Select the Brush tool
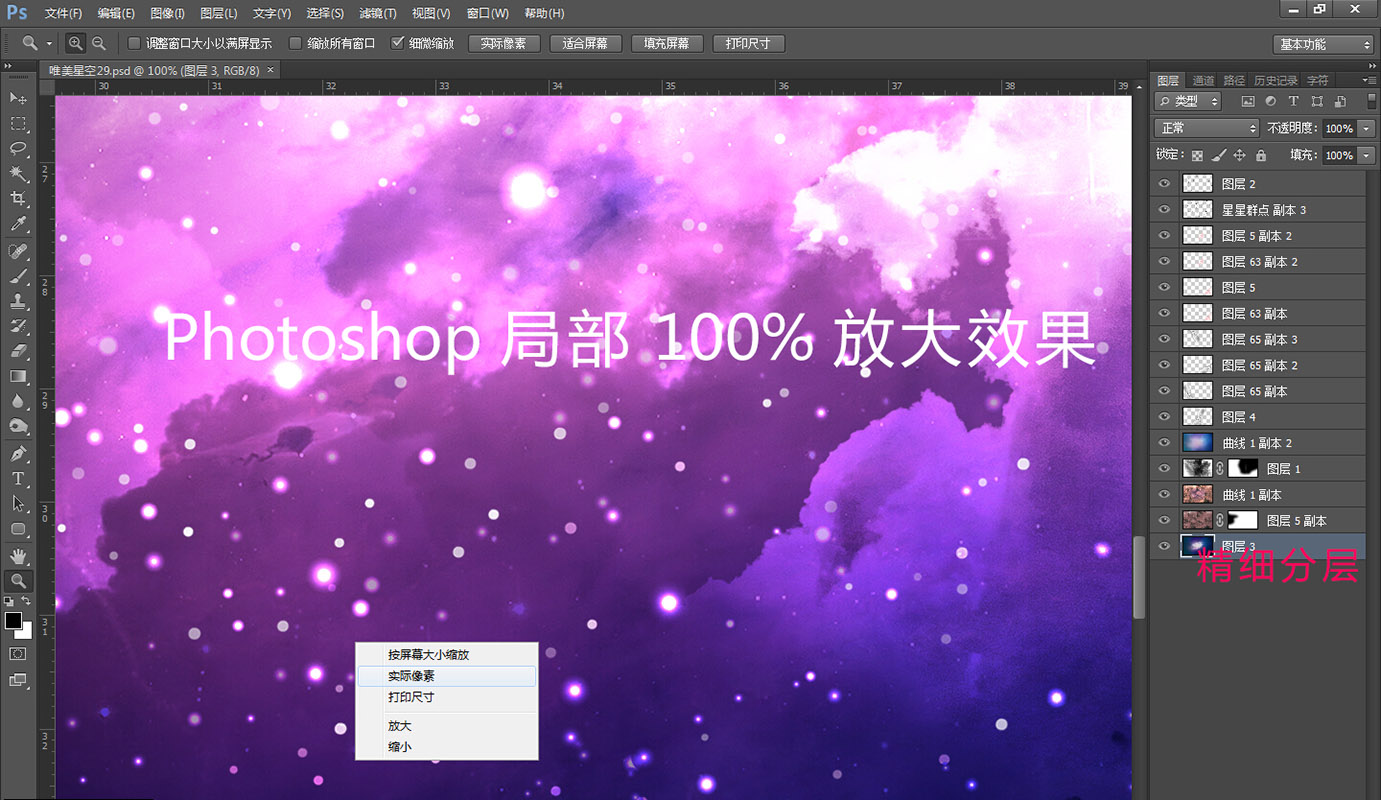1381x800 pixels. click(x=18, y=275)
